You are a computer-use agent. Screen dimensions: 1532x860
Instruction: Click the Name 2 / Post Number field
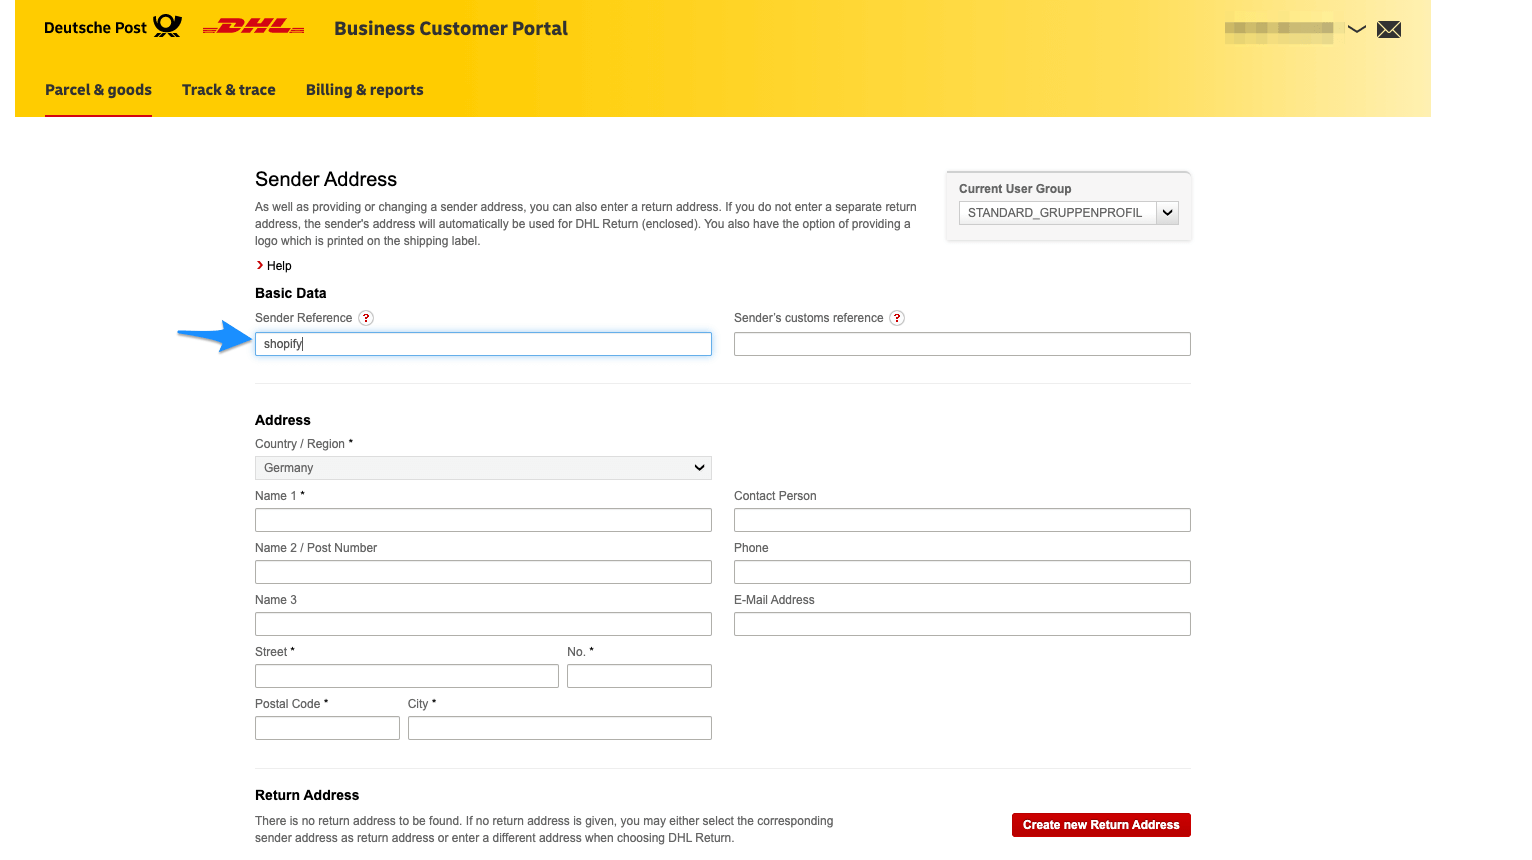(x=483, y=572)
